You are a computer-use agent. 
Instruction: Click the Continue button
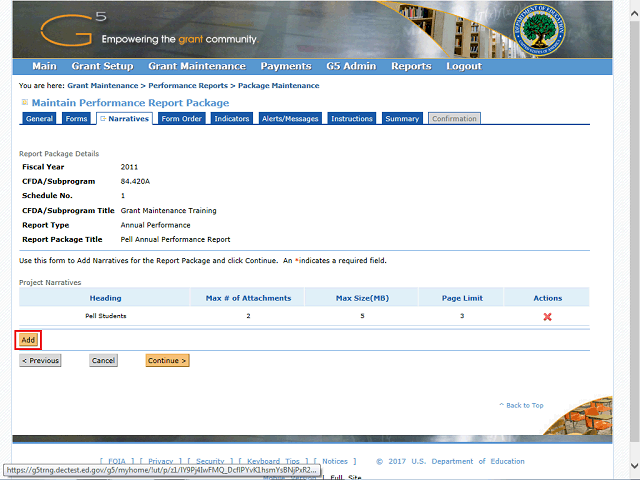[167, 360]
